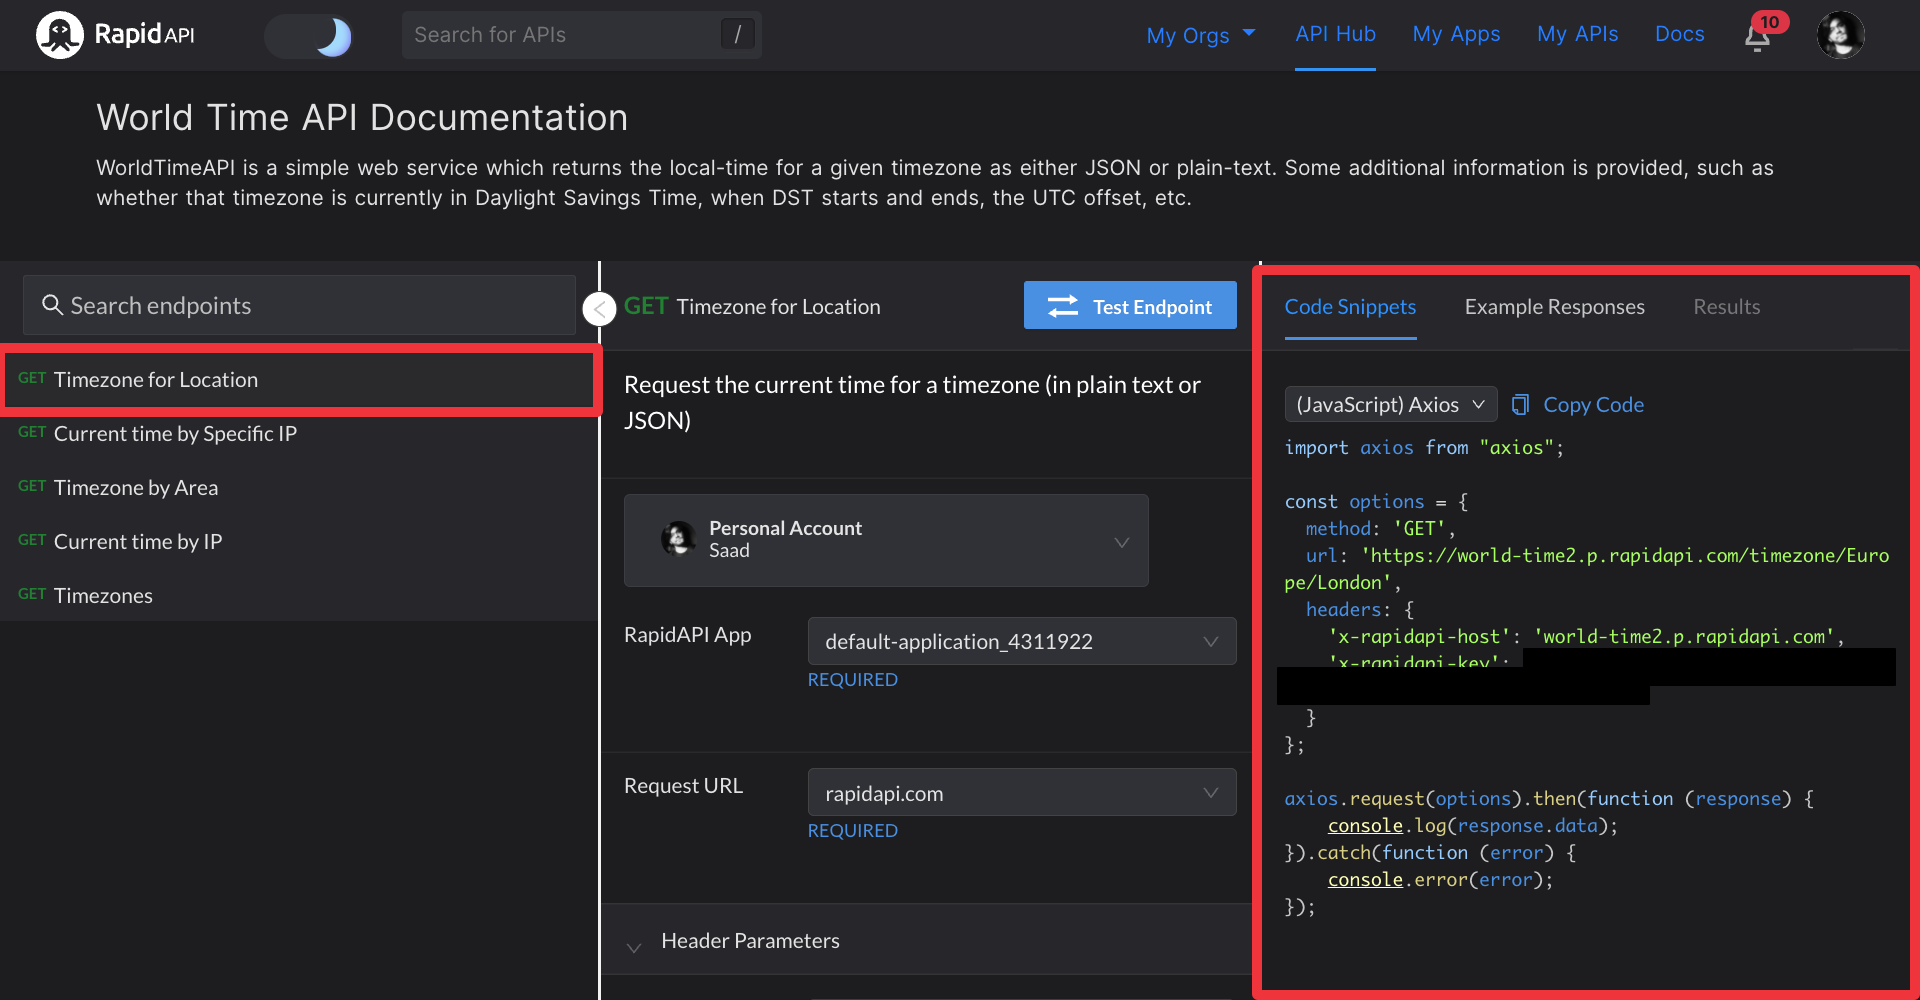The height and width of the screenshot is (1000, 1920).
Task: Click the World Time API Documentation heading
Action: pyautogui.click(x=362, y=117)
